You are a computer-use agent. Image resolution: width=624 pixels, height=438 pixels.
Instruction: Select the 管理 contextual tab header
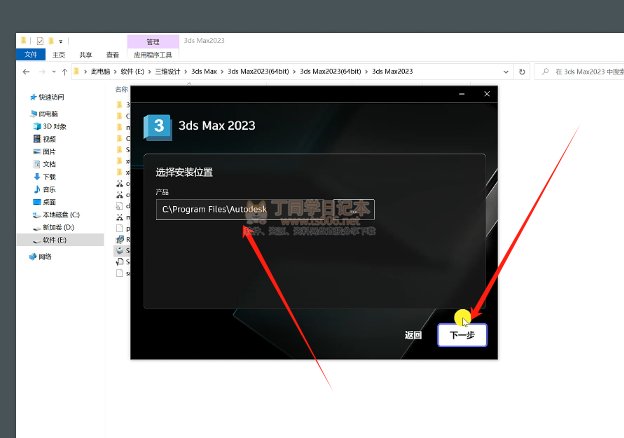coord(153,41)
